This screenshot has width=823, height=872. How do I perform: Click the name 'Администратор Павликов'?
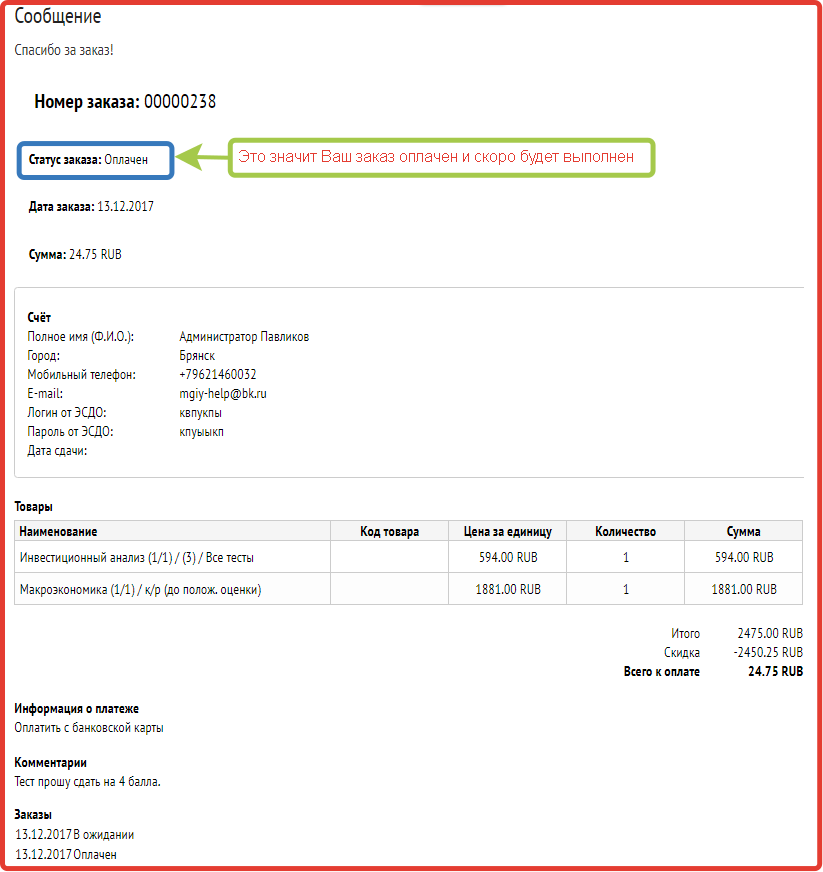point(244,337)
